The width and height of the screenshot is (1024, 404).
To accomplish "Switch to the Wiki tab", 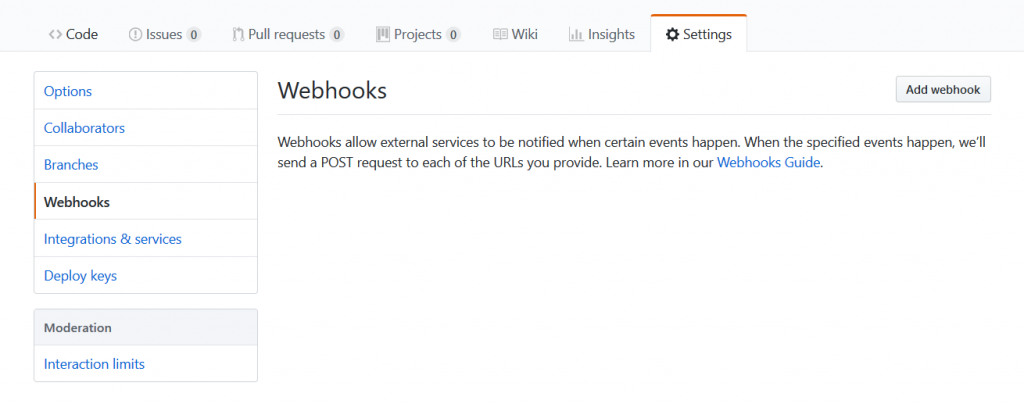I will click(515, 34).
